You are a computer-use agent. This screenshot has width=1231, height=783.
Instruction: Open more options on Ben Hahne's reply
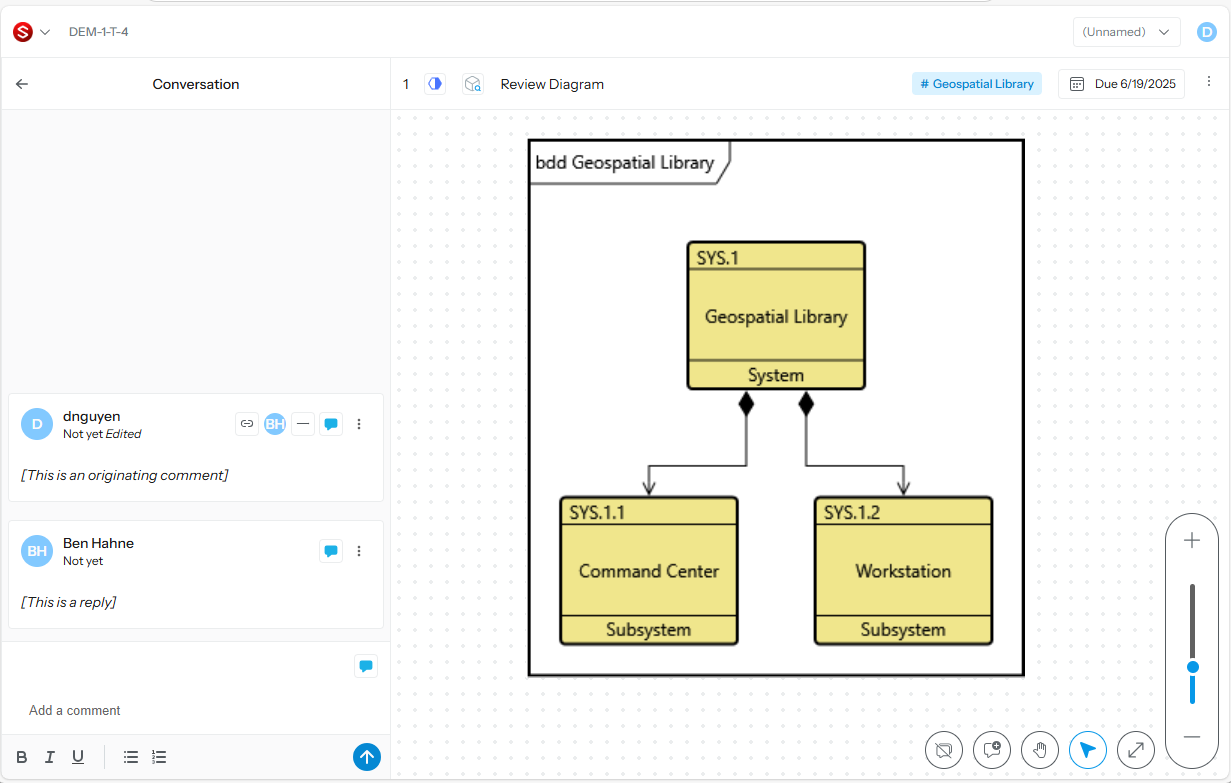coord(359,551)
